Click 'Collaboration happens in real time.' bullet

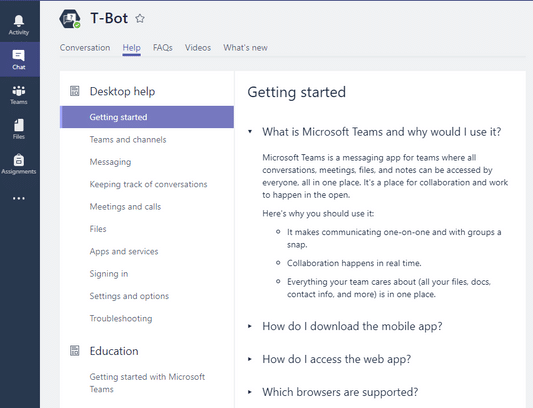[354, 263]
